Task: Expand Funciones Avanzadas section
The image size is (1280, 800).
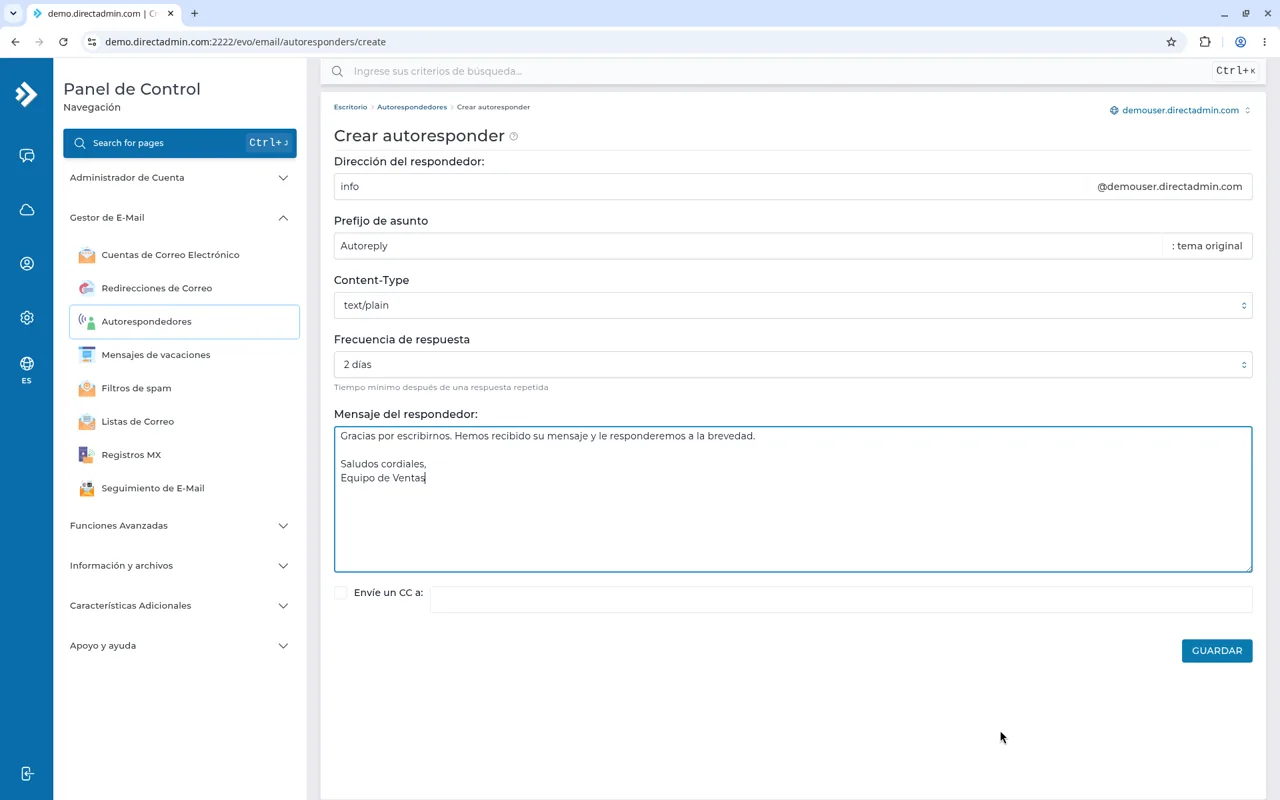Action: 180,526
